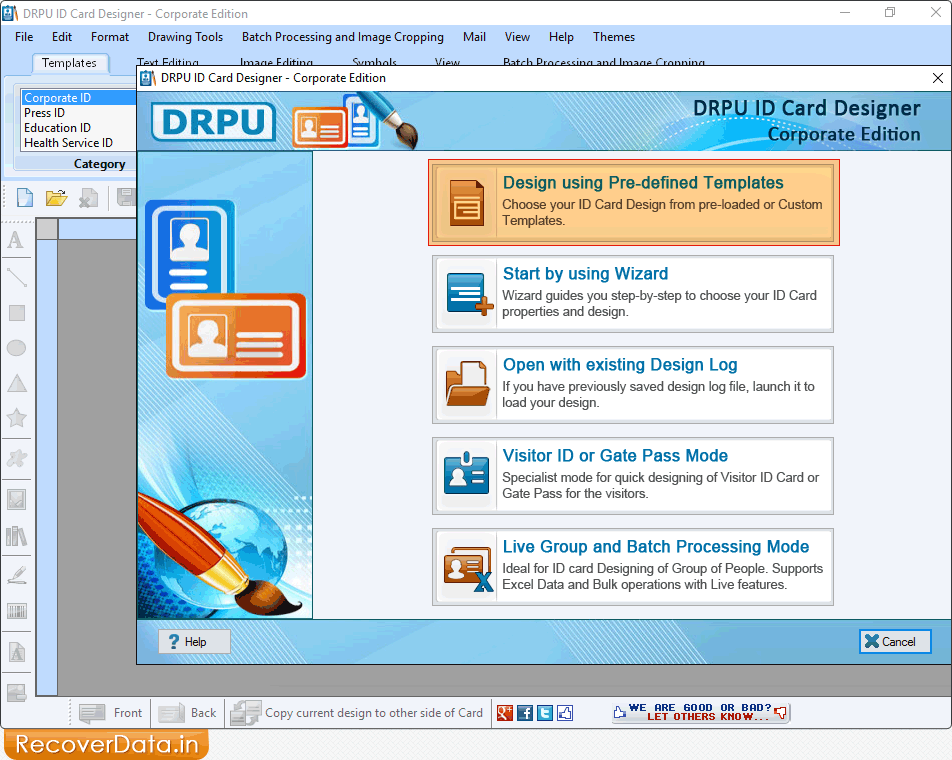Select the Rectangle shape tool
Viewport: 952px width, 760px height.
[x=16, y=313]
